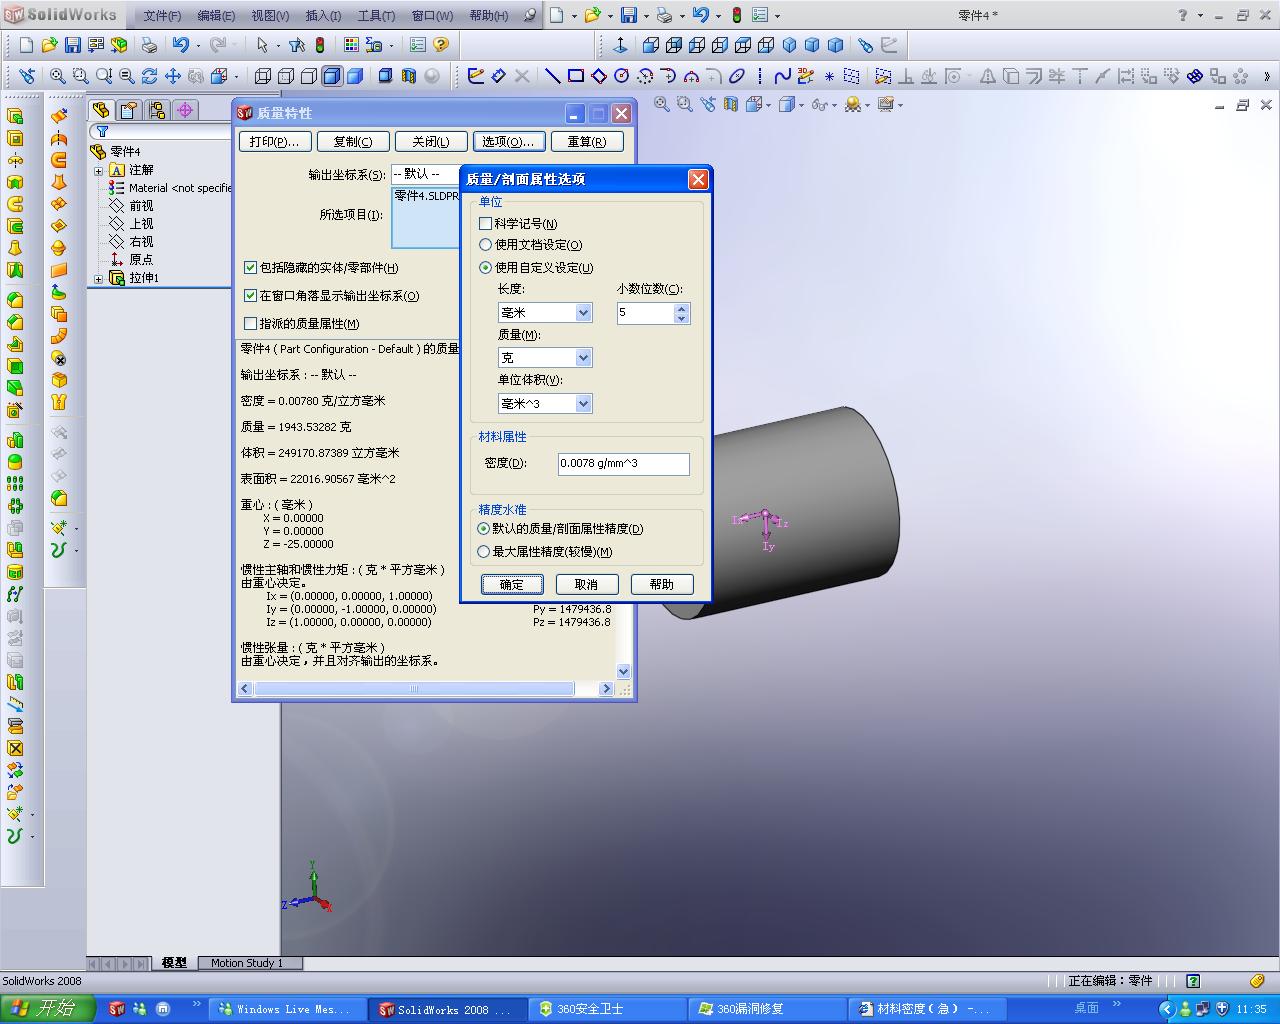The width and height of the screenshot is (1280, 1024).
Task: Open the 质量 unit dropdown showing 克
Action: pos(545,358)
